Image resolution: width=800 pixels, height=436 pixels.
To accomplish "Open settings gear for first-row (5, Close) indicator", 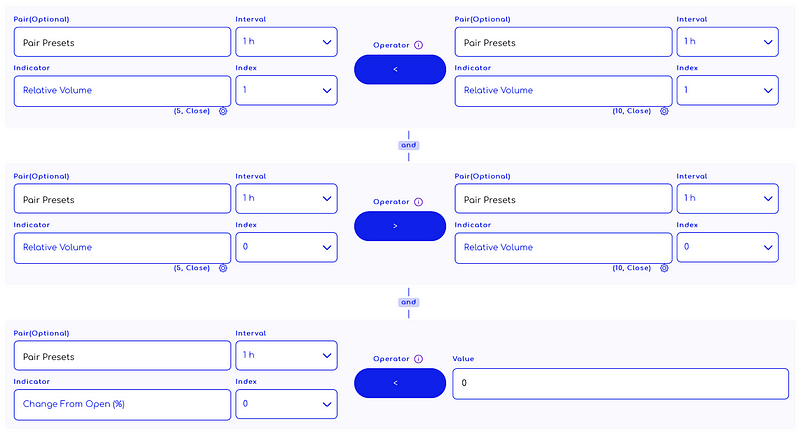I will pos(223,111).
